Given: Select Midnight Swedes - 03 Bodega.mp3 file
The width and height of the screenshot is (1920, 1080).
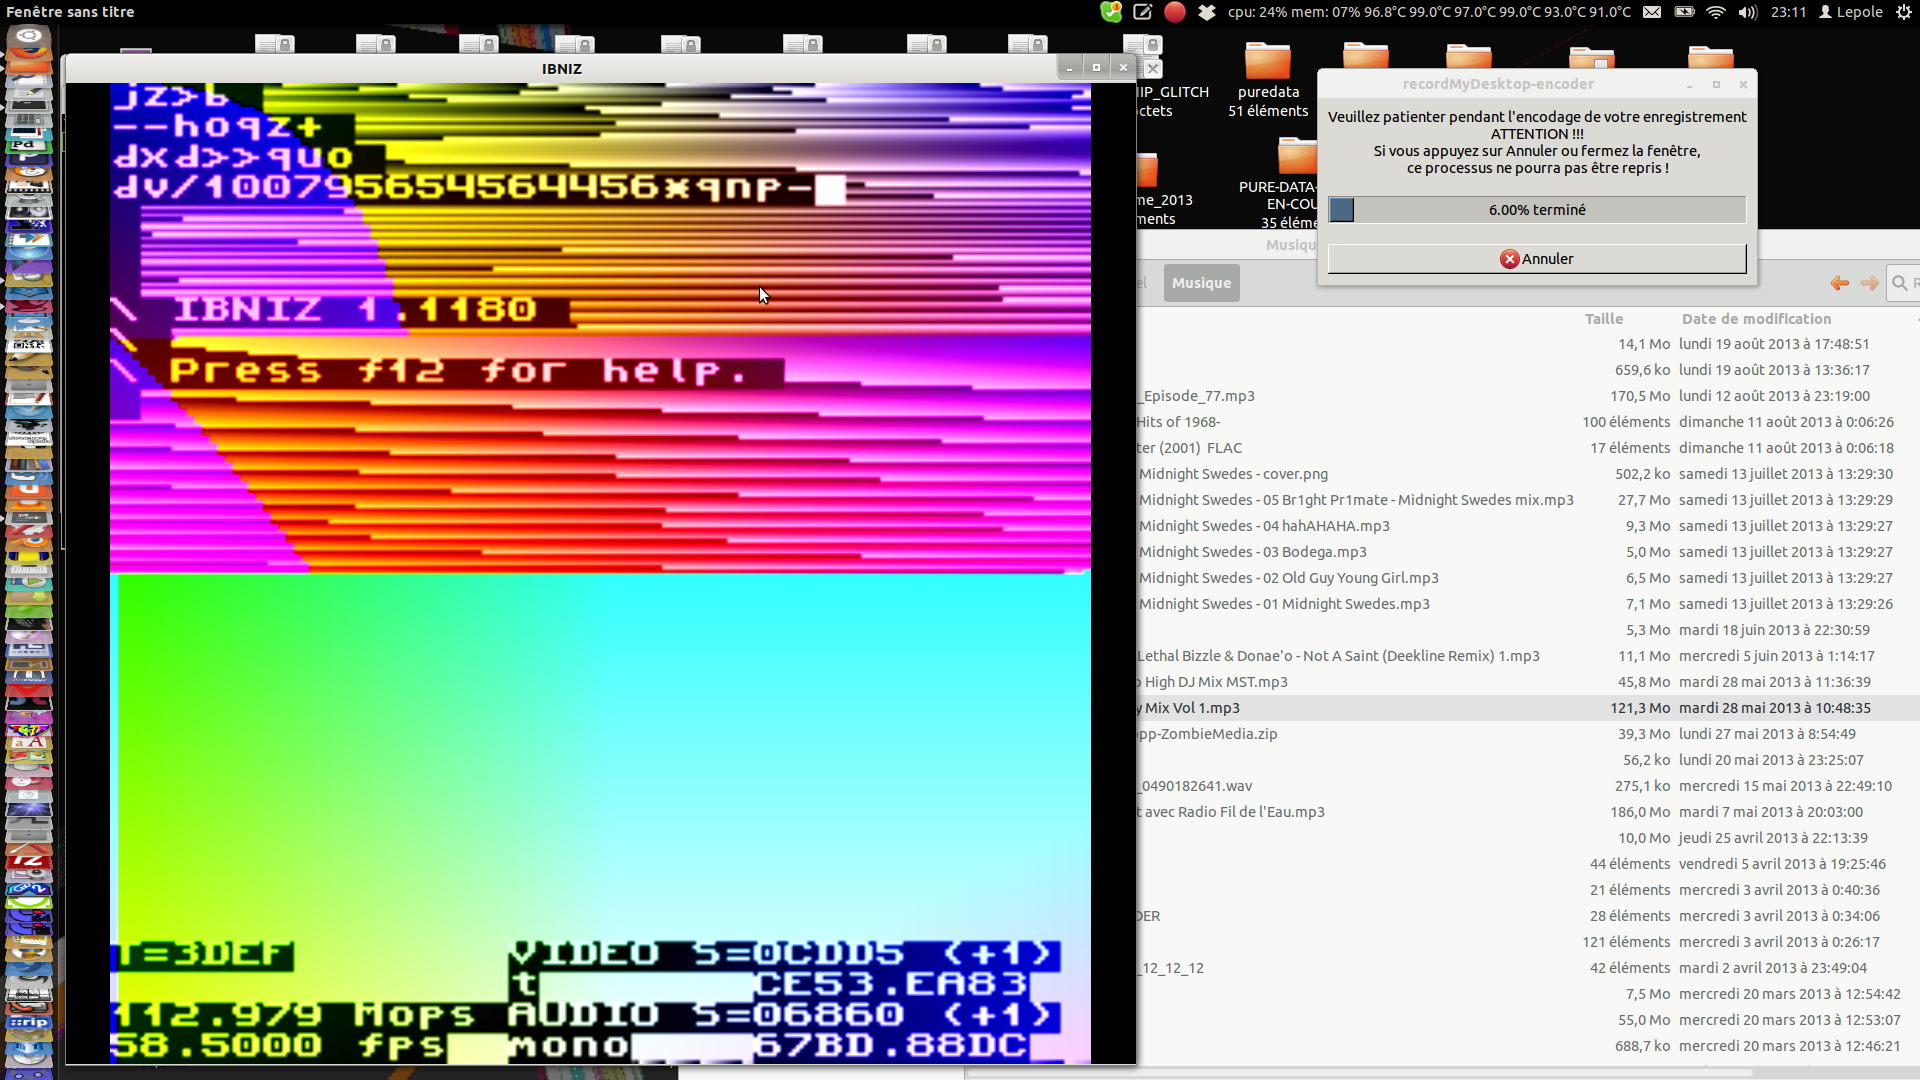Looking at the screenshot, I should 1252,552.
